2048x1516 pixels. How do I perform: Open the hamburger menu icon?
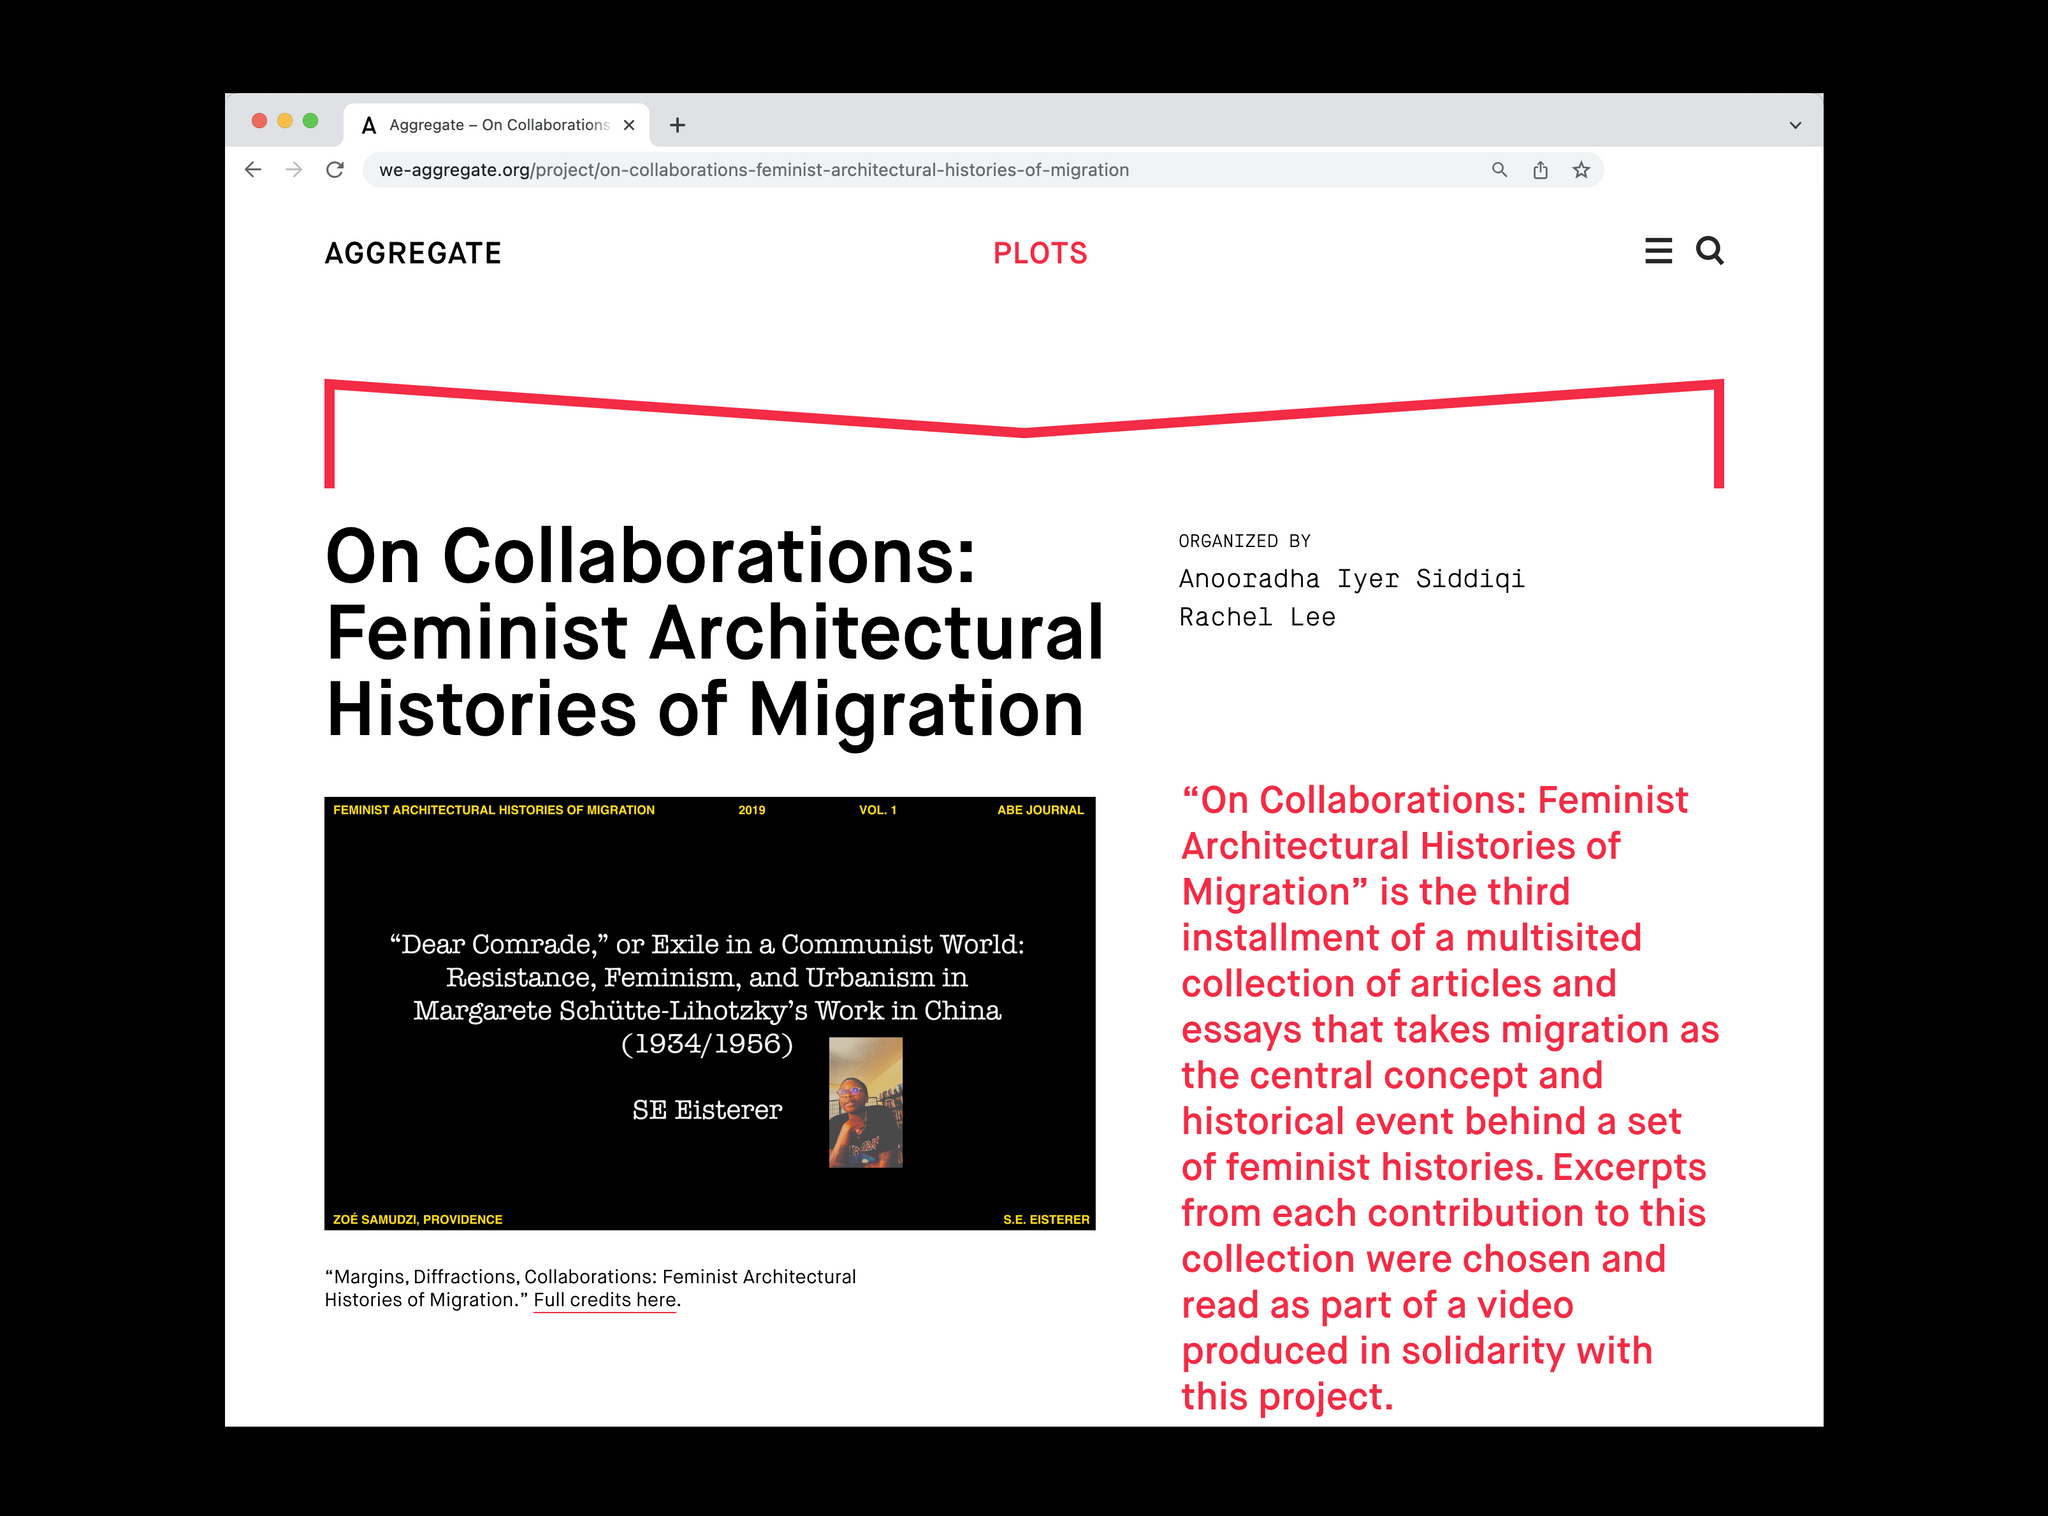click(1658, 251)
